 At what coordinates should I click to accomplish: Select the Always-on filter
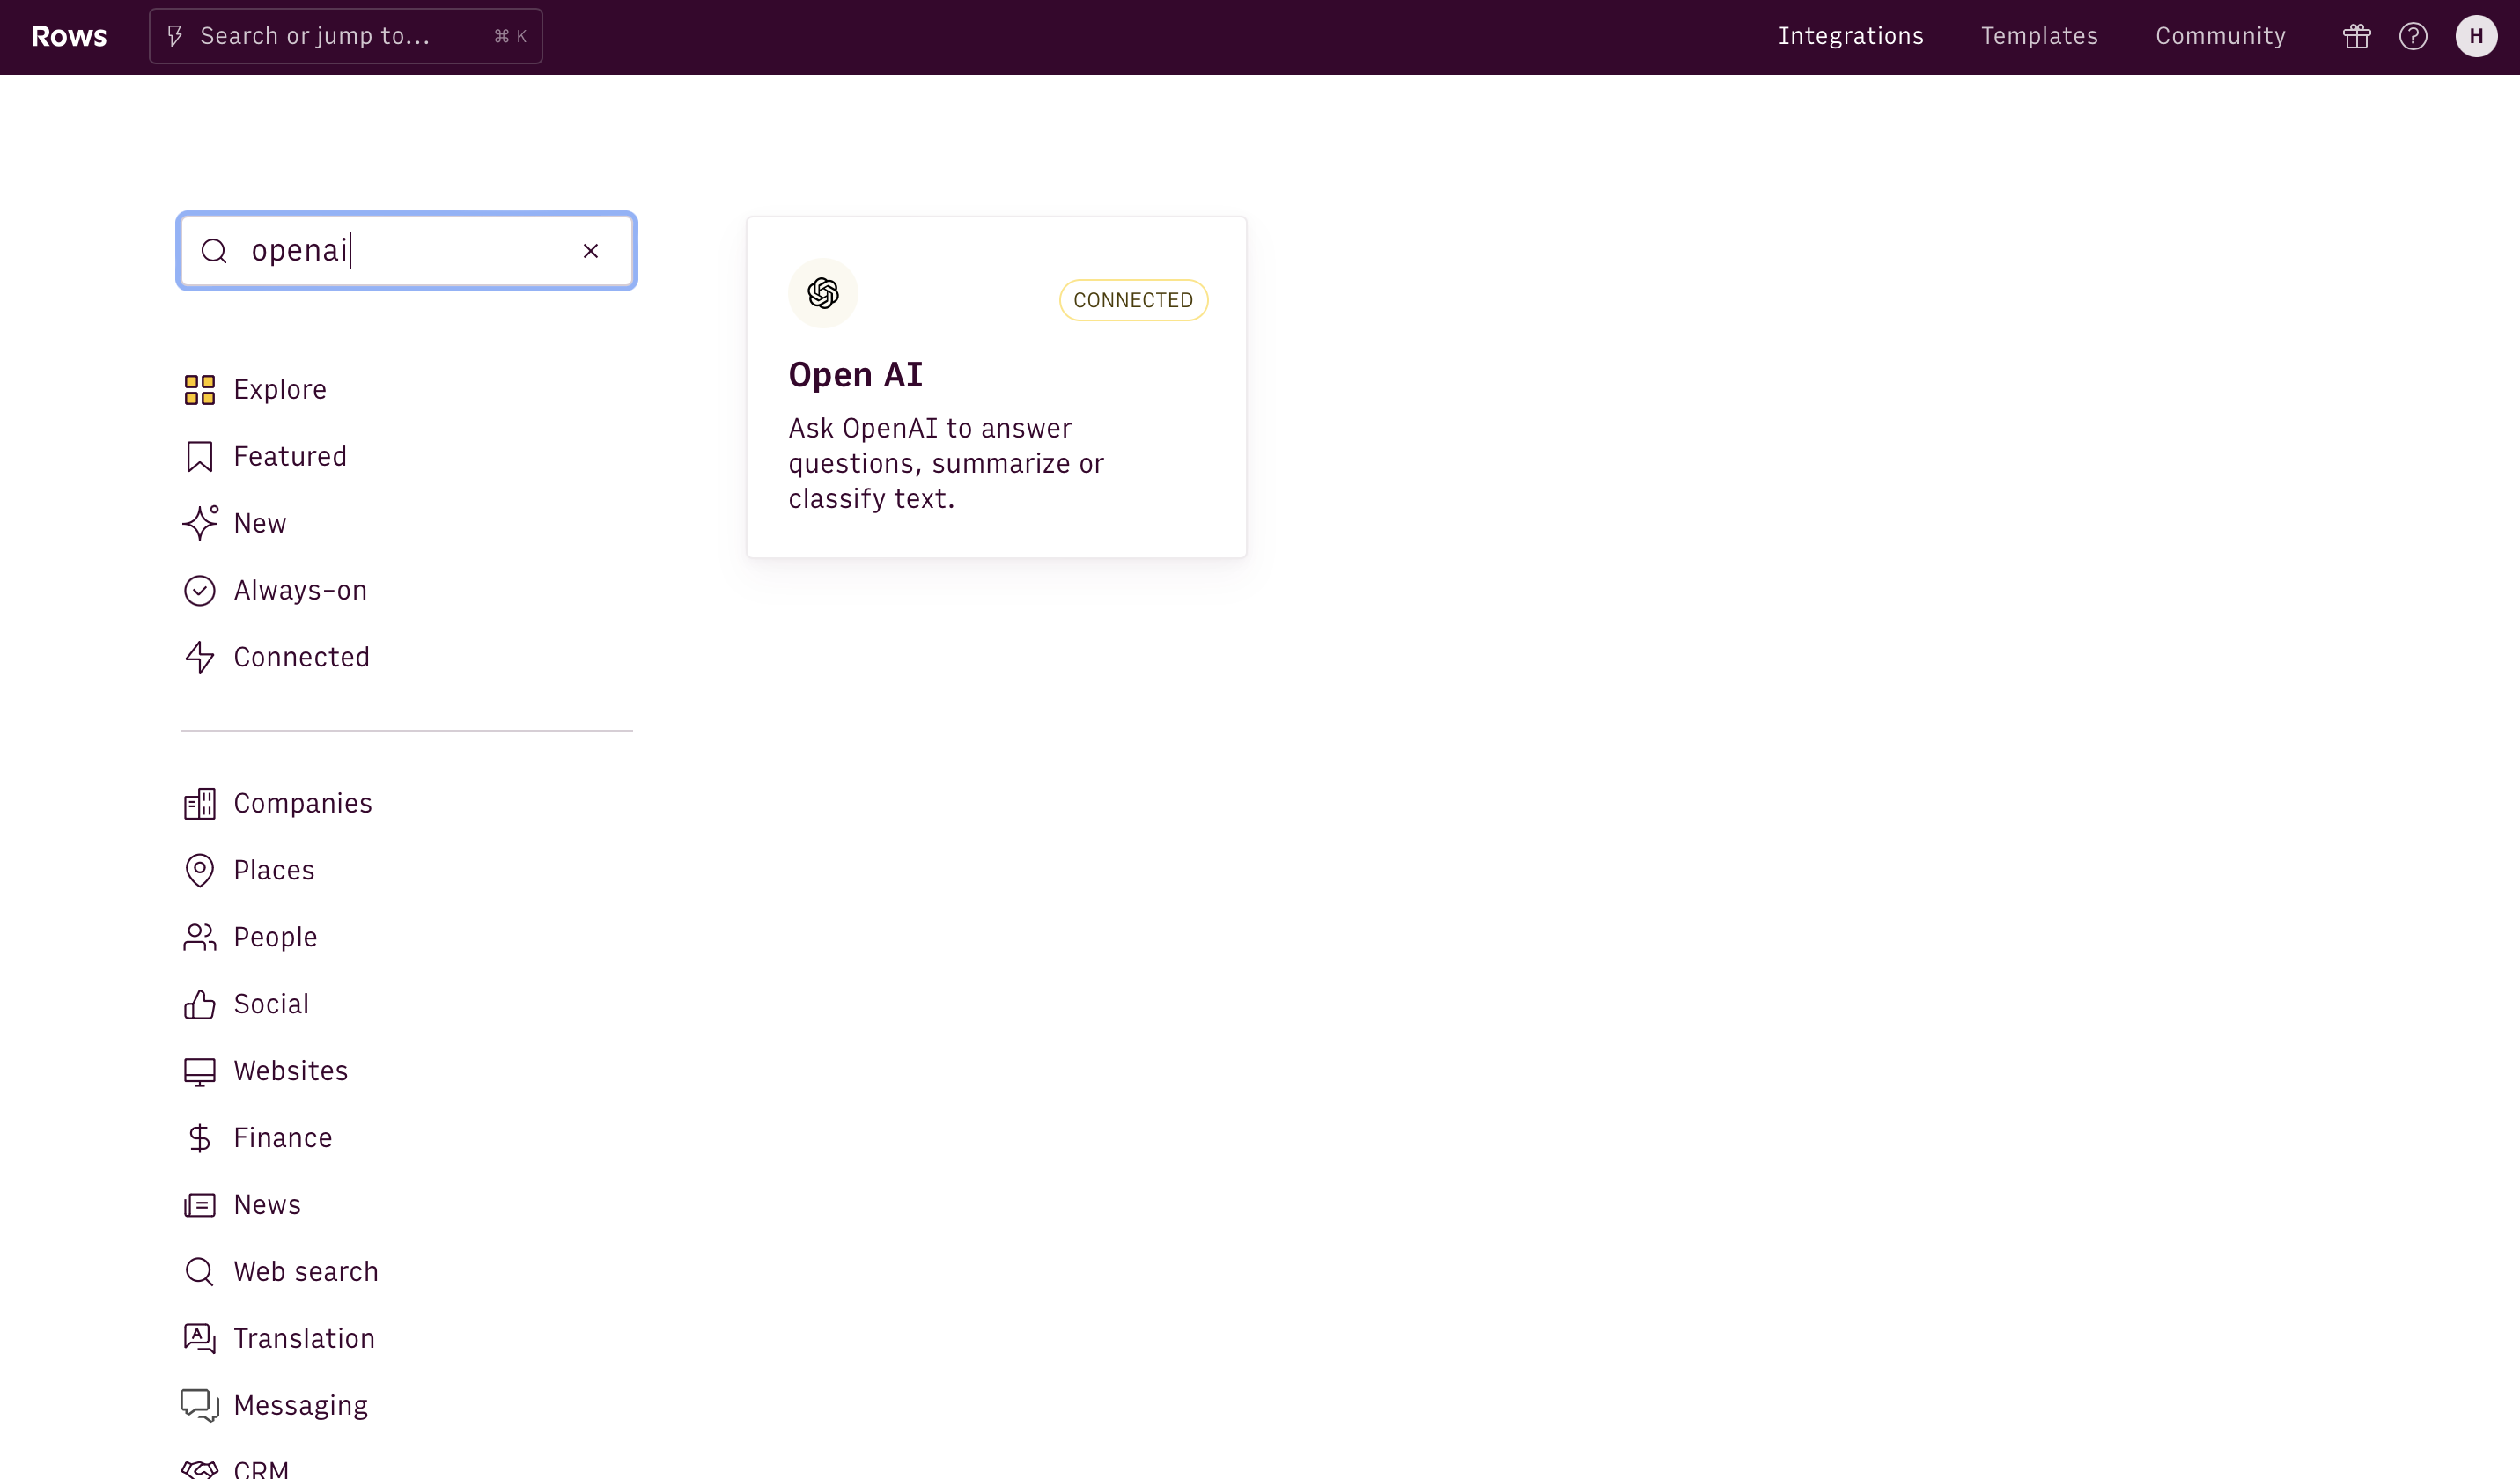coord(299,591)
